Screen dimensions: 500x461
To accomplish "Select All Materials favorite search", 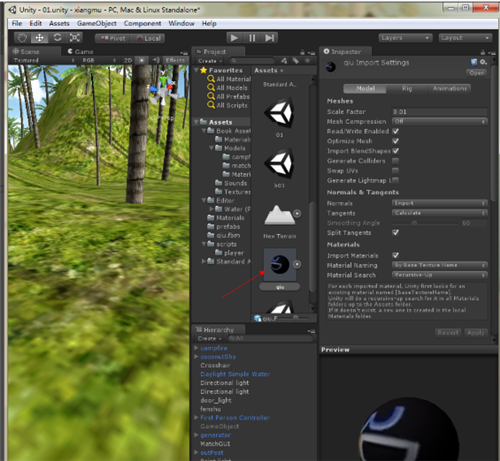I will (229, 79).
